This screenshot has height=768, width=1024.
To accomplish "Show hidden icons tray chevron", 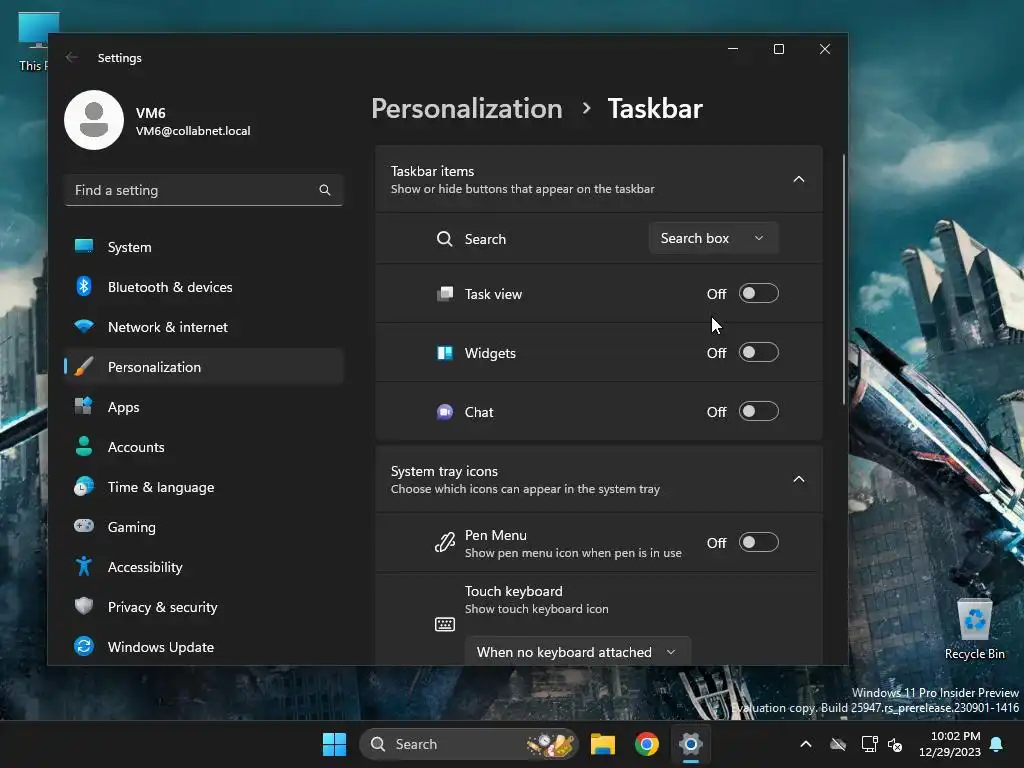I will (x=806, y=744).
